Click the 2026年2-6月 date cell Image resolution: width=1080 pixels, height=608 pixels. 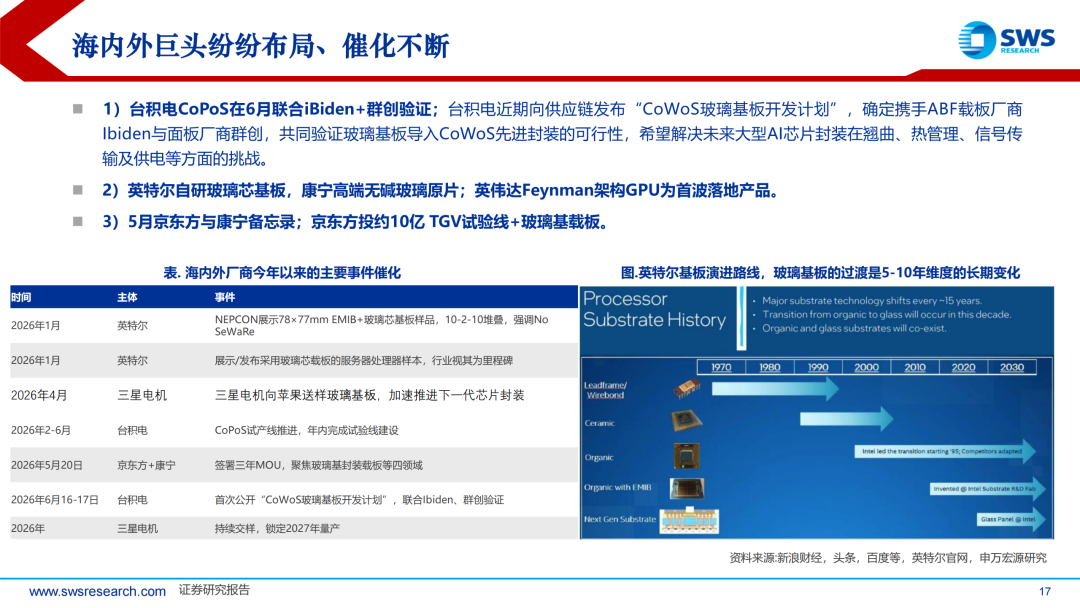tap(41, 430)
